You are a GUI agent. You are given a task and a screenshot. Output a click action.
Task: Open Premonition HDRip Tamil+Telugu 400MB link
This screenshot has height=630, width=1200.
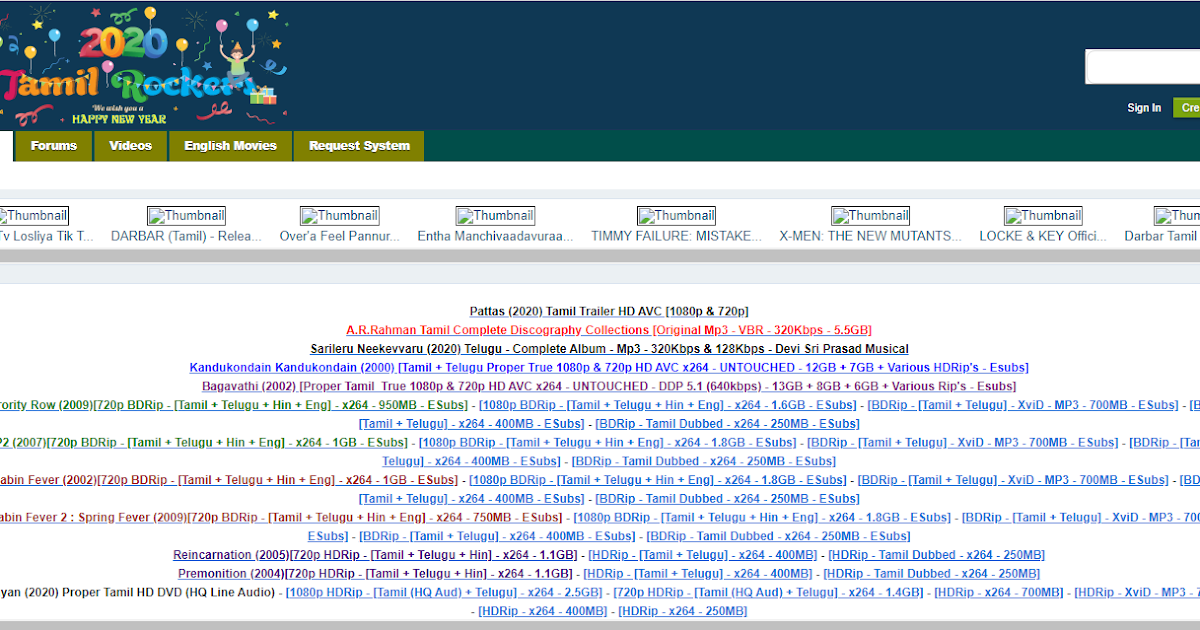point(698,573)
